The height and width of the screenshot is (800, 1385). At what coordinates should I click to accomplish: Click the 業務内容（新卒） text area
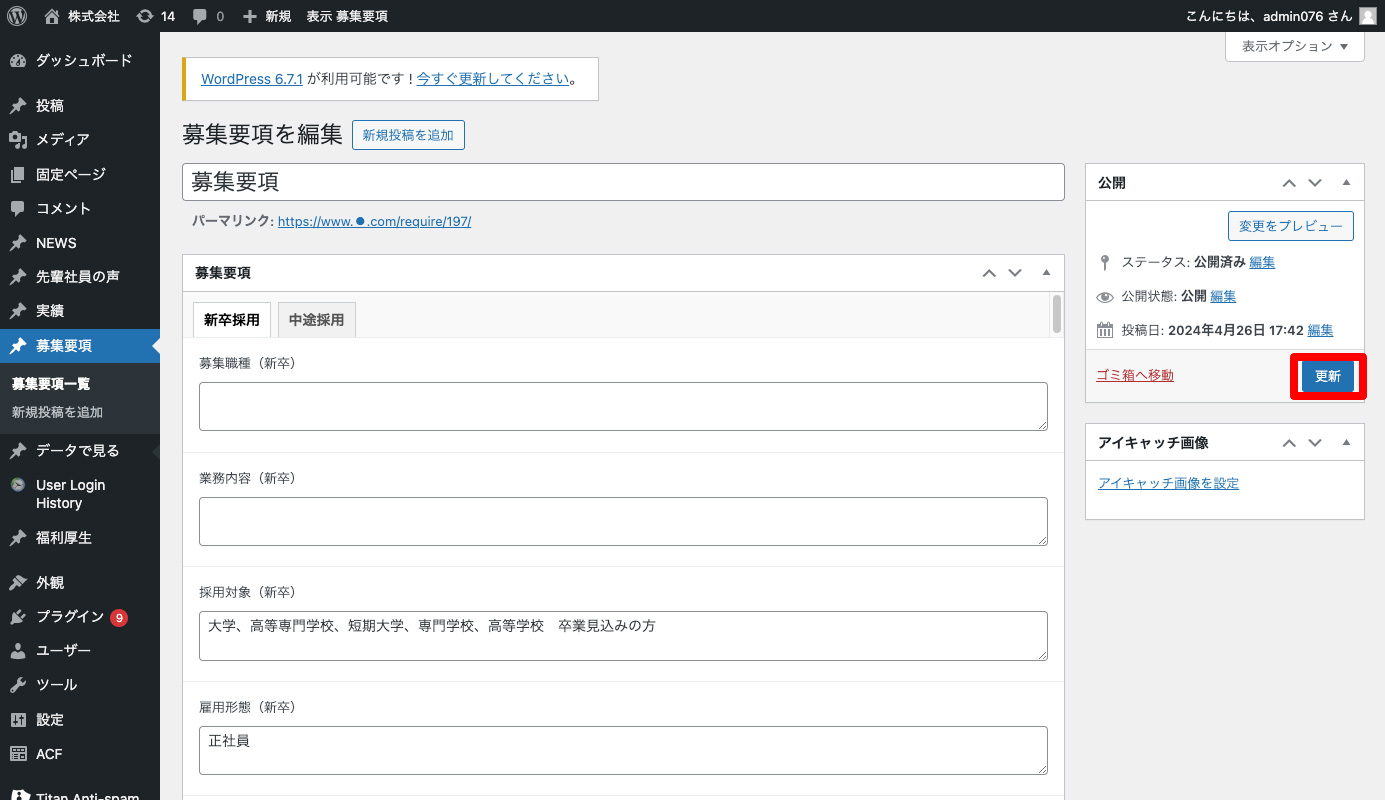point(623,521)
